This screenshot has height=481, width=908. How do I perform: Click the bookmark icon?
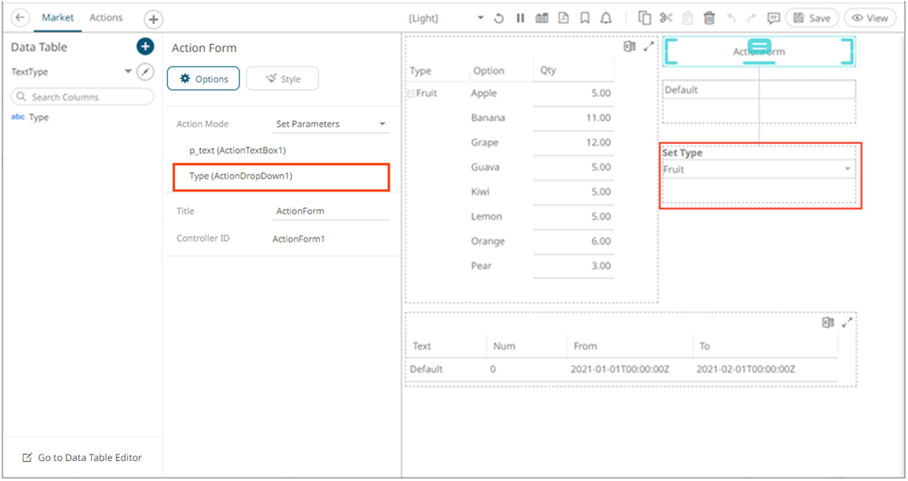pos(585,18)
